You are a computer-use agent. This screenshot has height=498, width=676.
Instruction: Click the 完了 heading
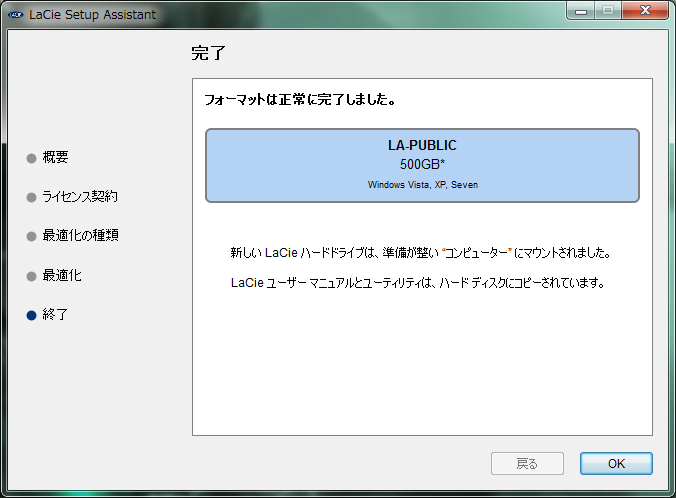click(x=208, y=53)
